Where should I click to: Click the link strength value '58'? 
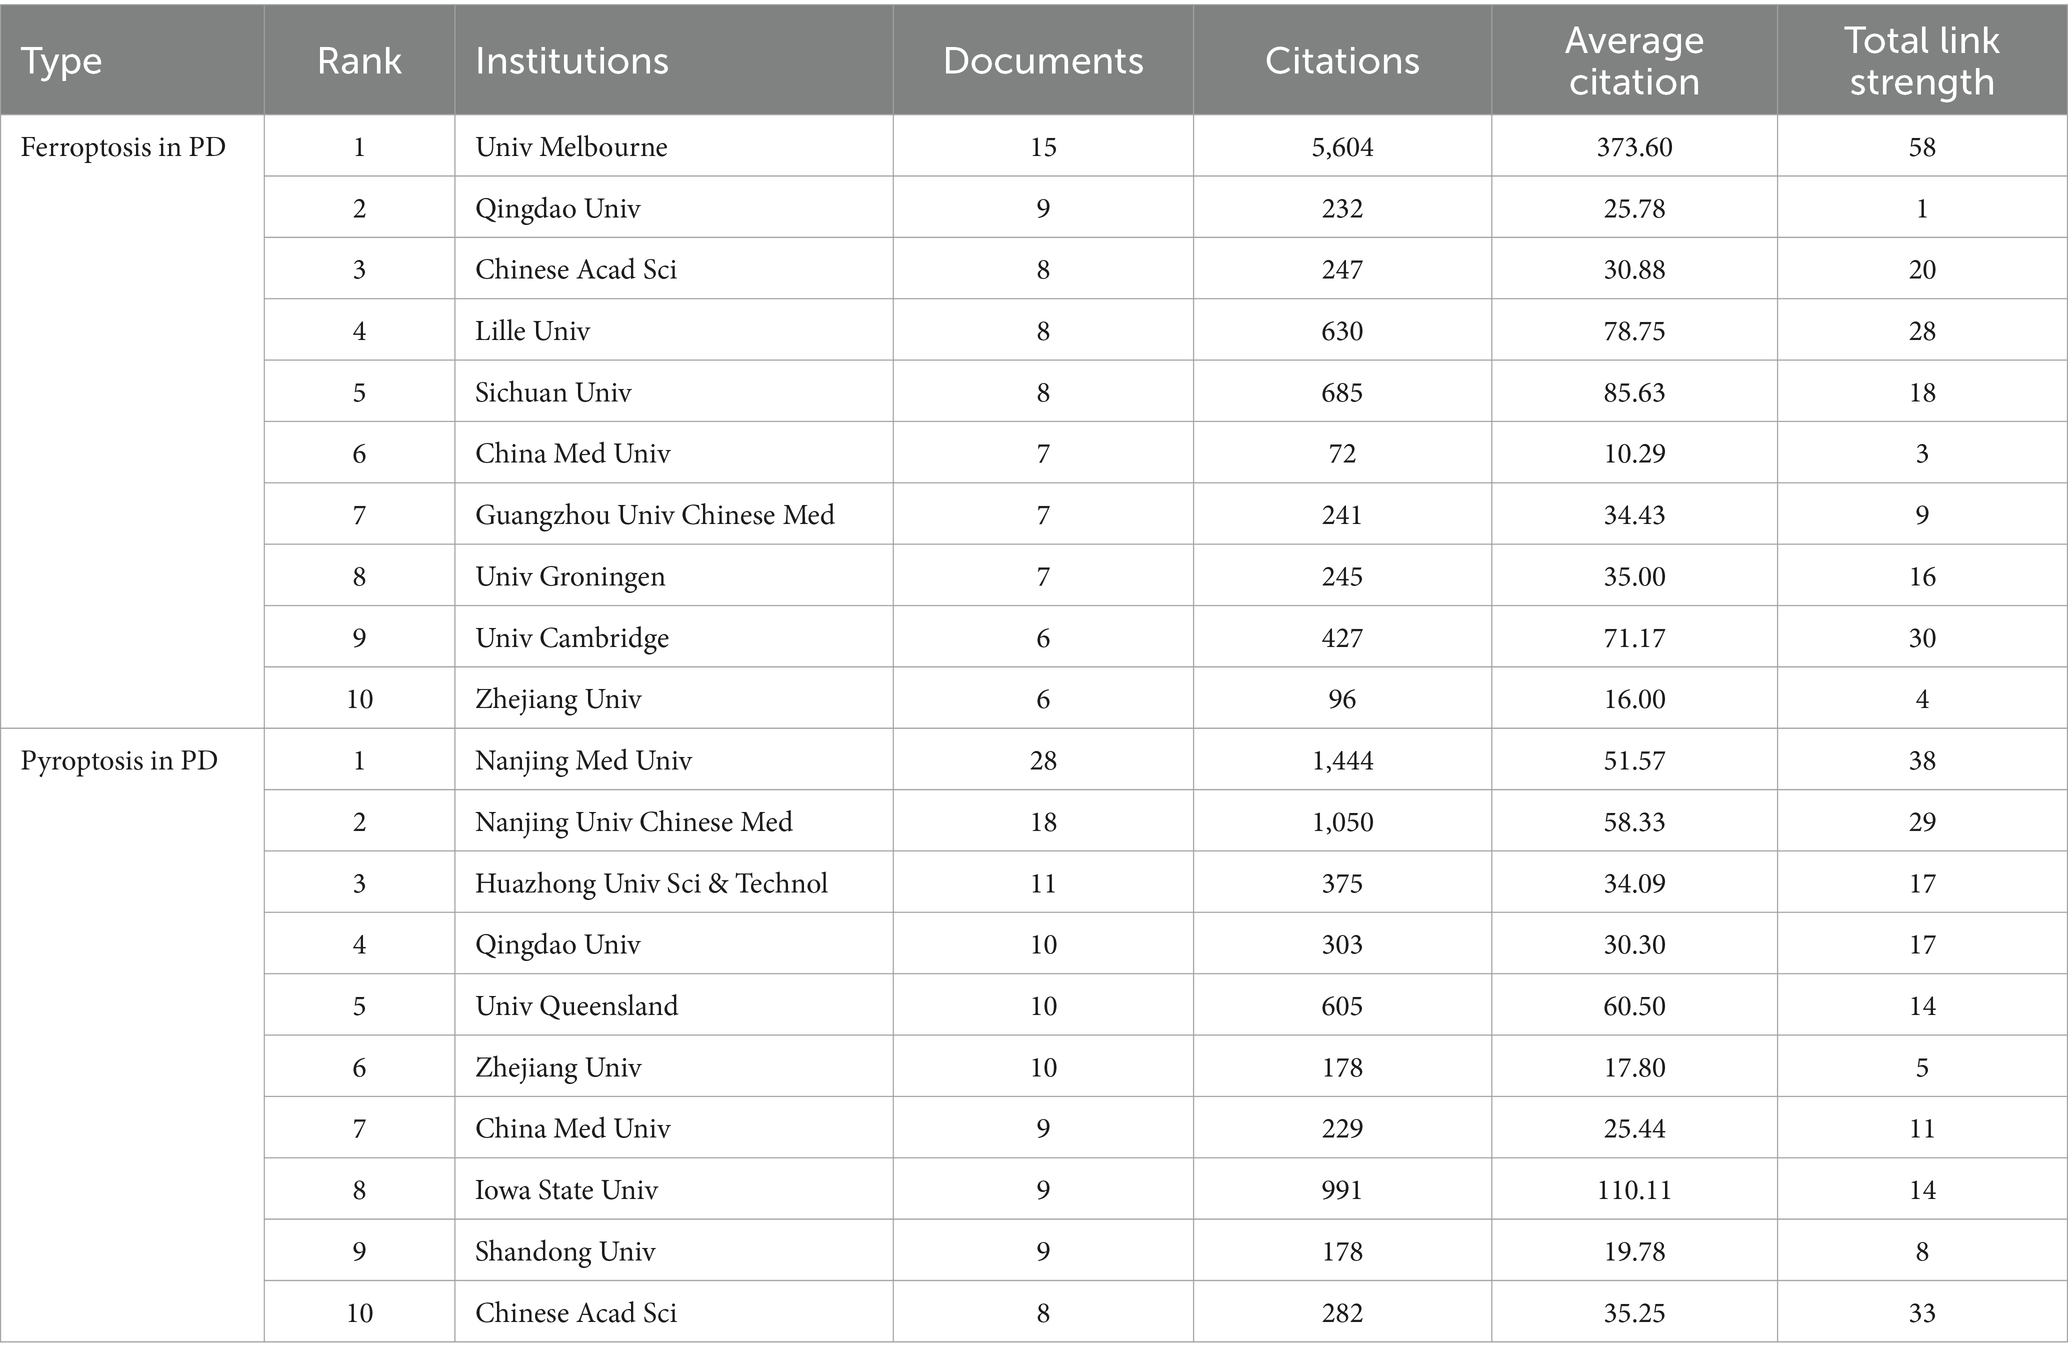pyautogui.click(x=1922, y=147)
